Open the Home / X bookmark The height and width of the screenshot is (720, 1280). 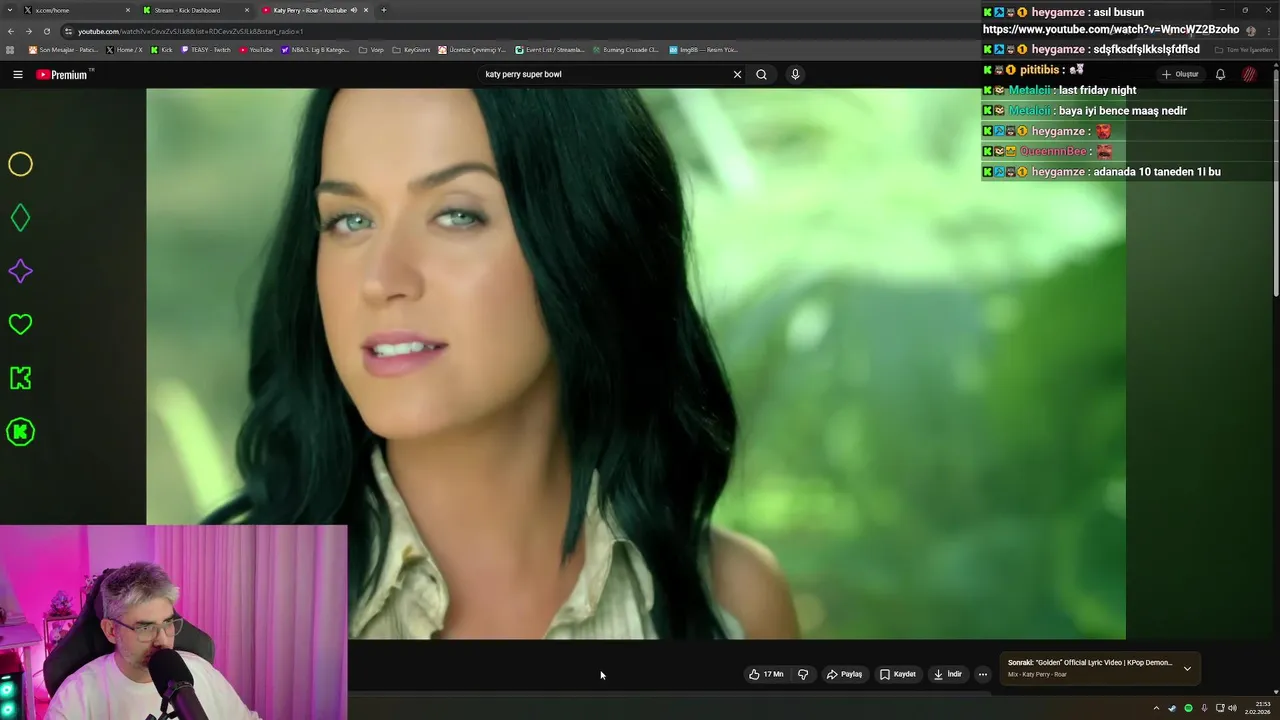coord(124,49)
